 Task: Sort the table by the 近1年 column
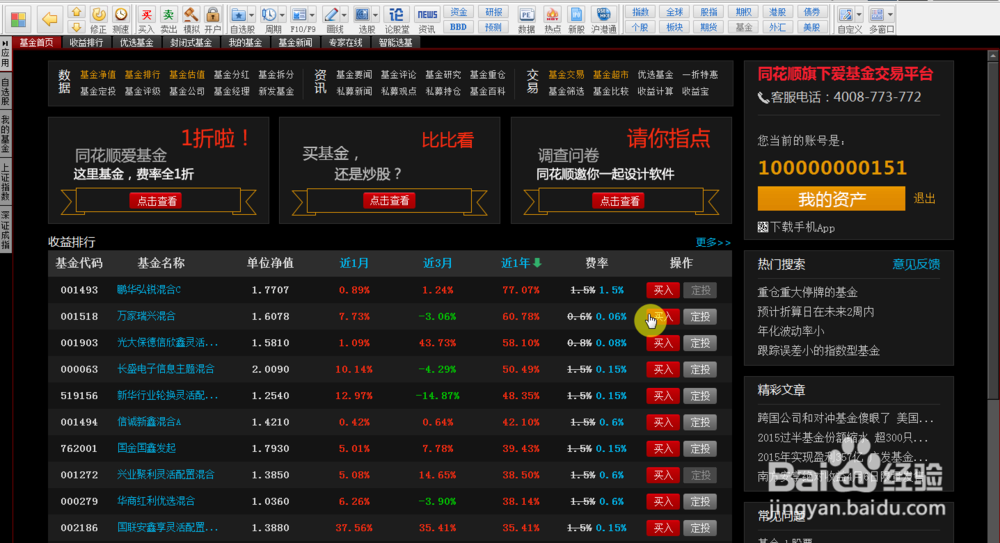tap(520, 263)
